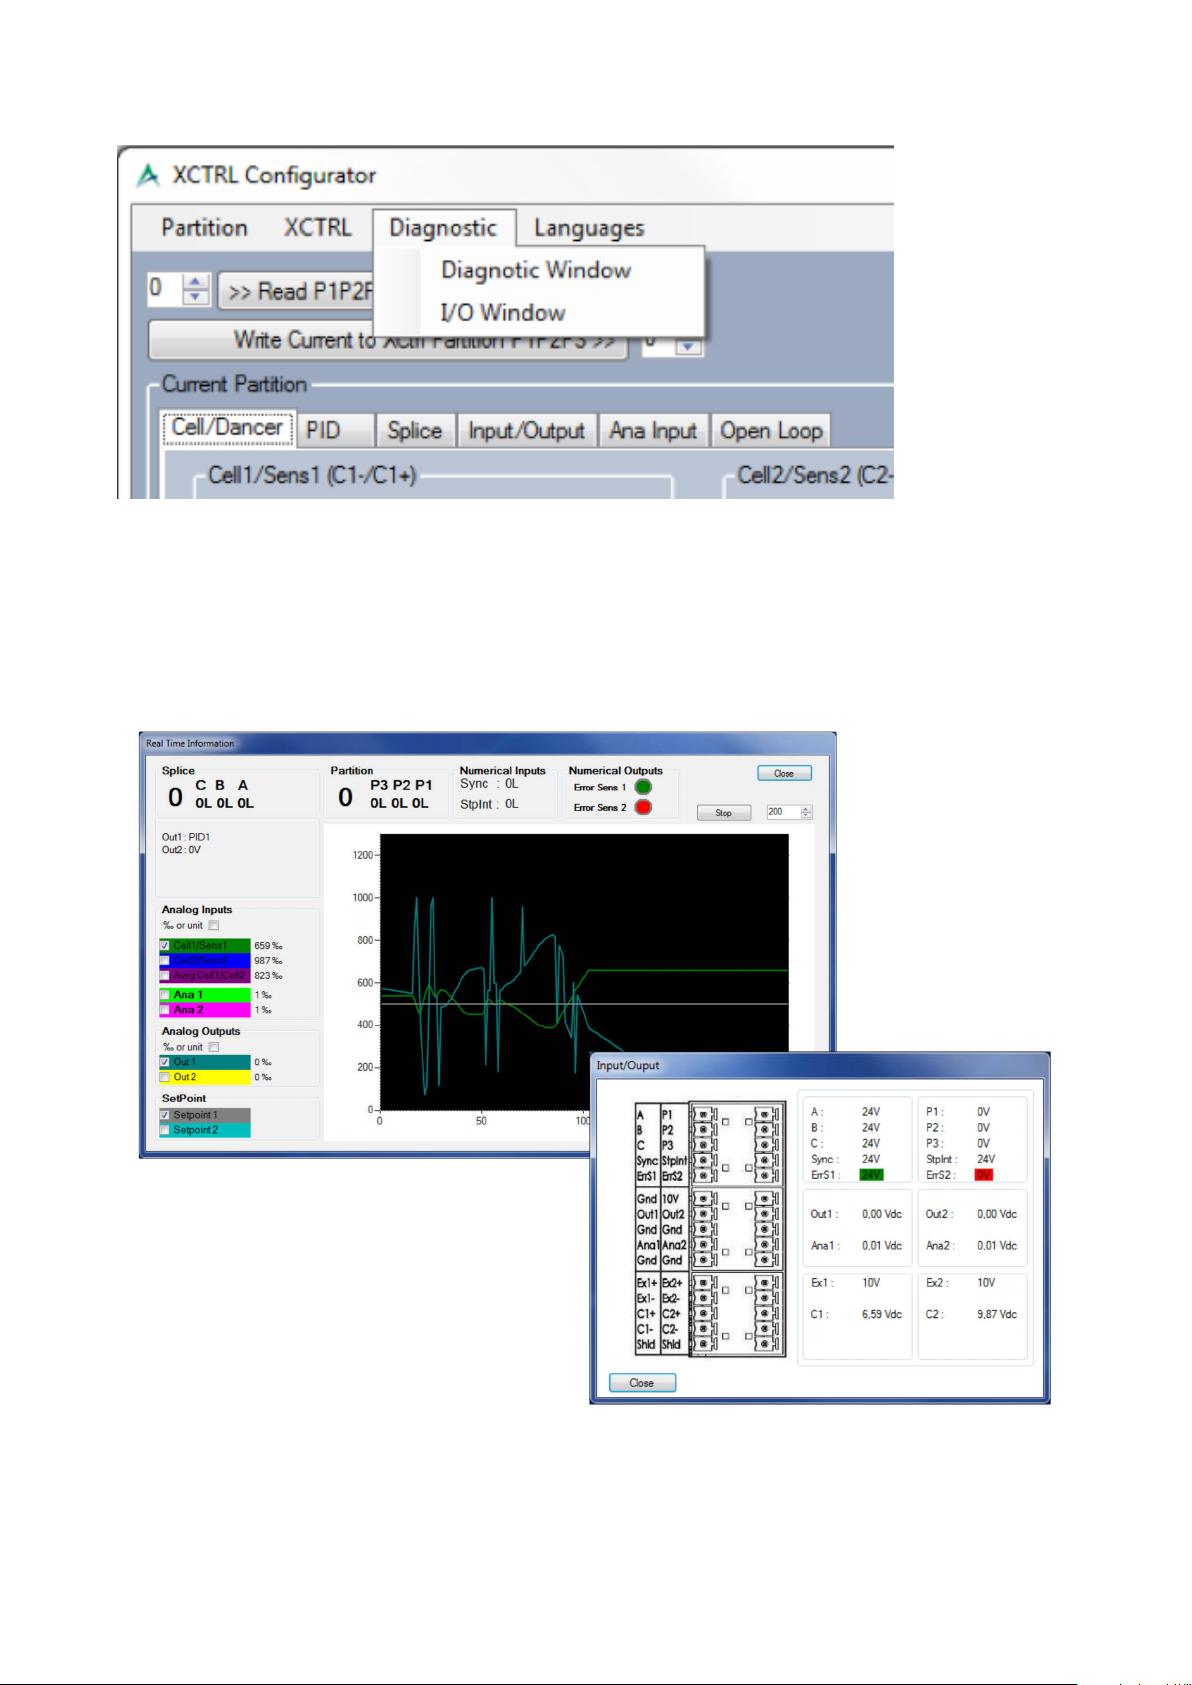
Task: Switch to the Splice tab
Action: pos(415,431)
